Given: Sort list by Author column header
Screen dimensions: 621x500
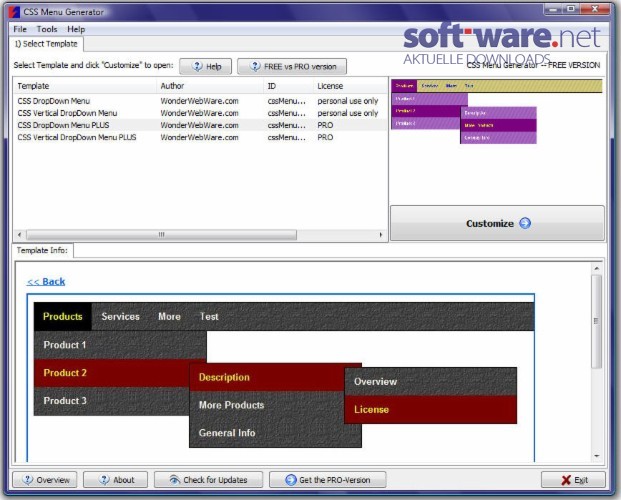Looking at the screenshot, I should (210, 86).
